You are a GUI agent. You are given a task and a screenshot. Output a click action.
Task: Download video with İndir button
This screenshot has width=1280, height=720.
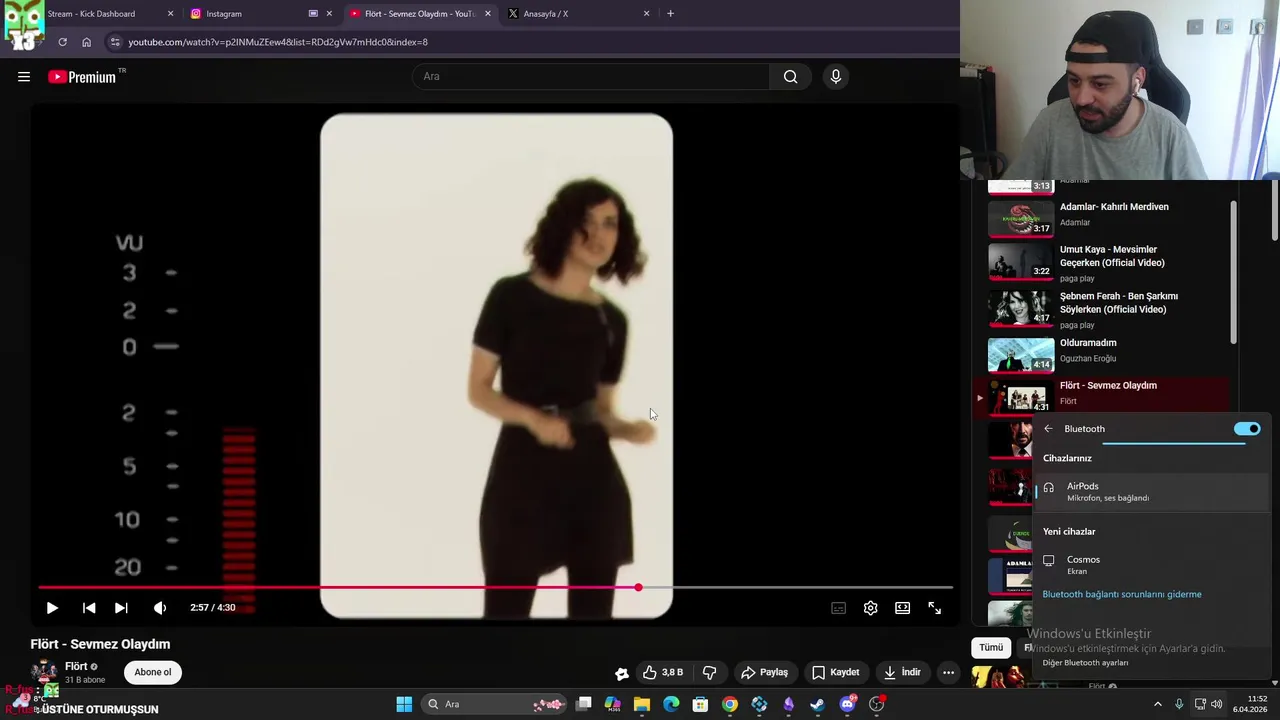tap(901, 672)
